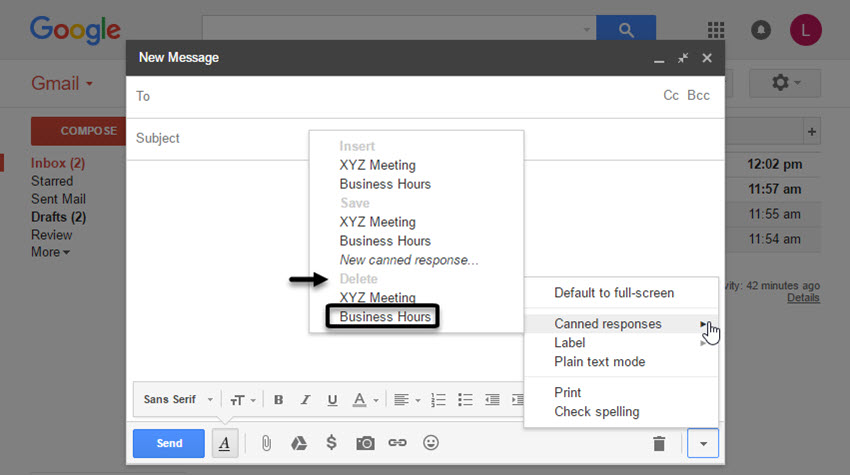Delete XYZ Meeting canned response

[377, 298]
